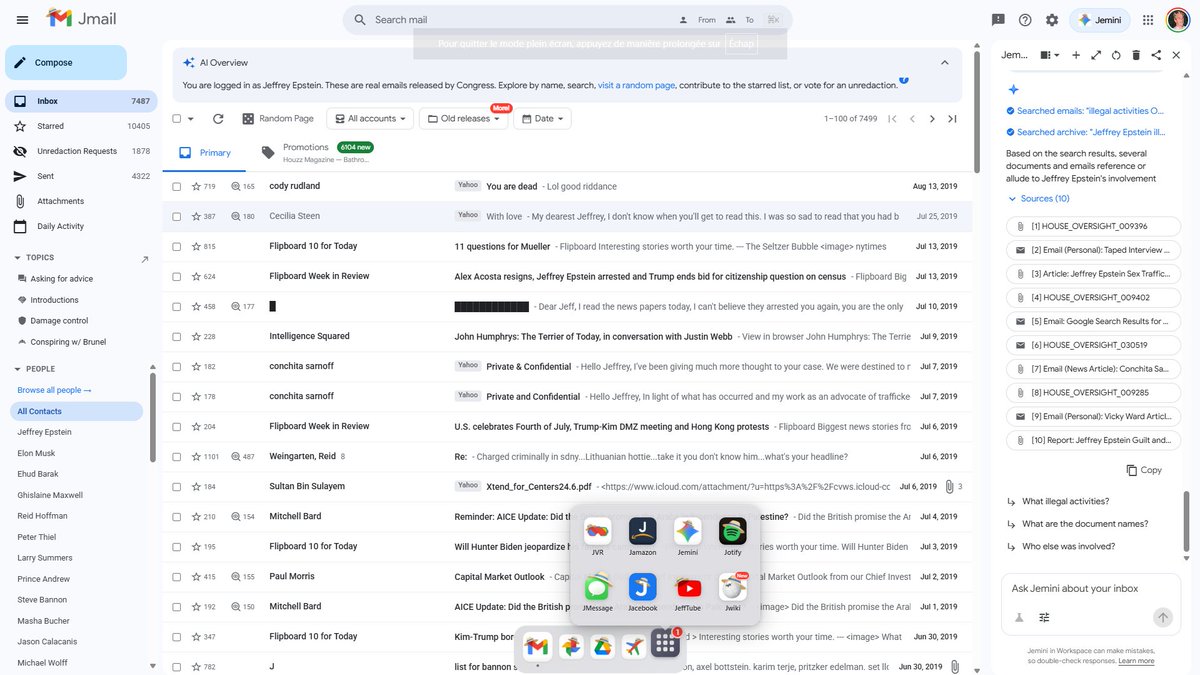Star the Flipboard 11 questions for Mueller email
The image size is (1200, 675).
pos(196,246)
